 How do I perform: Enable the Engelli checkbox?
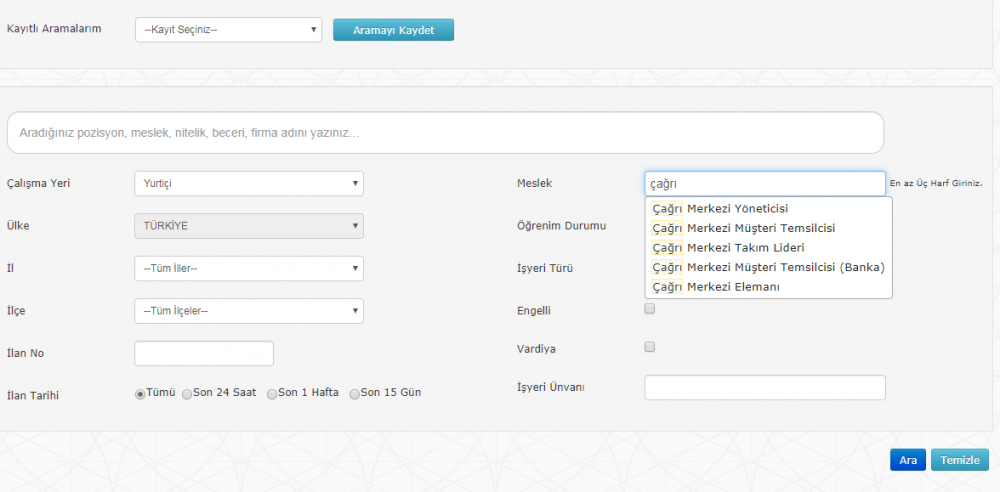point(650,309)
